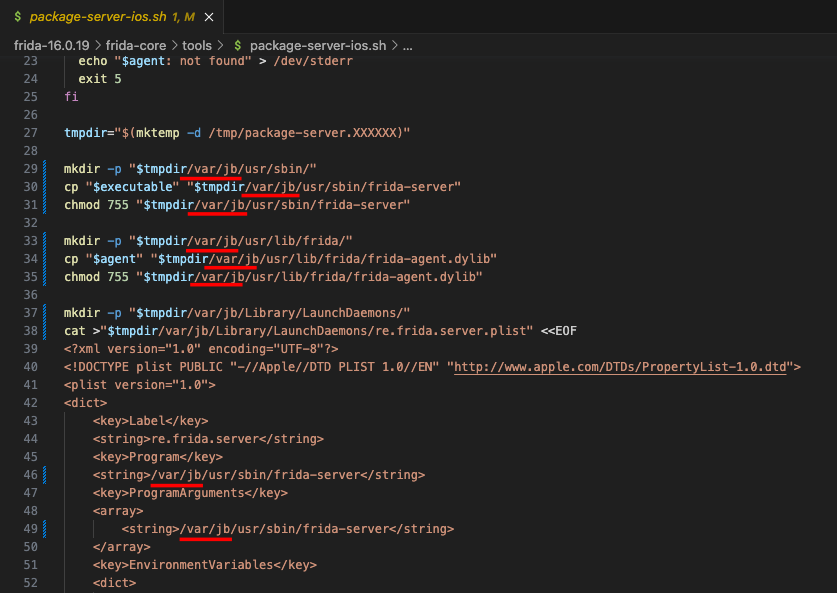Click the '<array>' opening tag

118,511
